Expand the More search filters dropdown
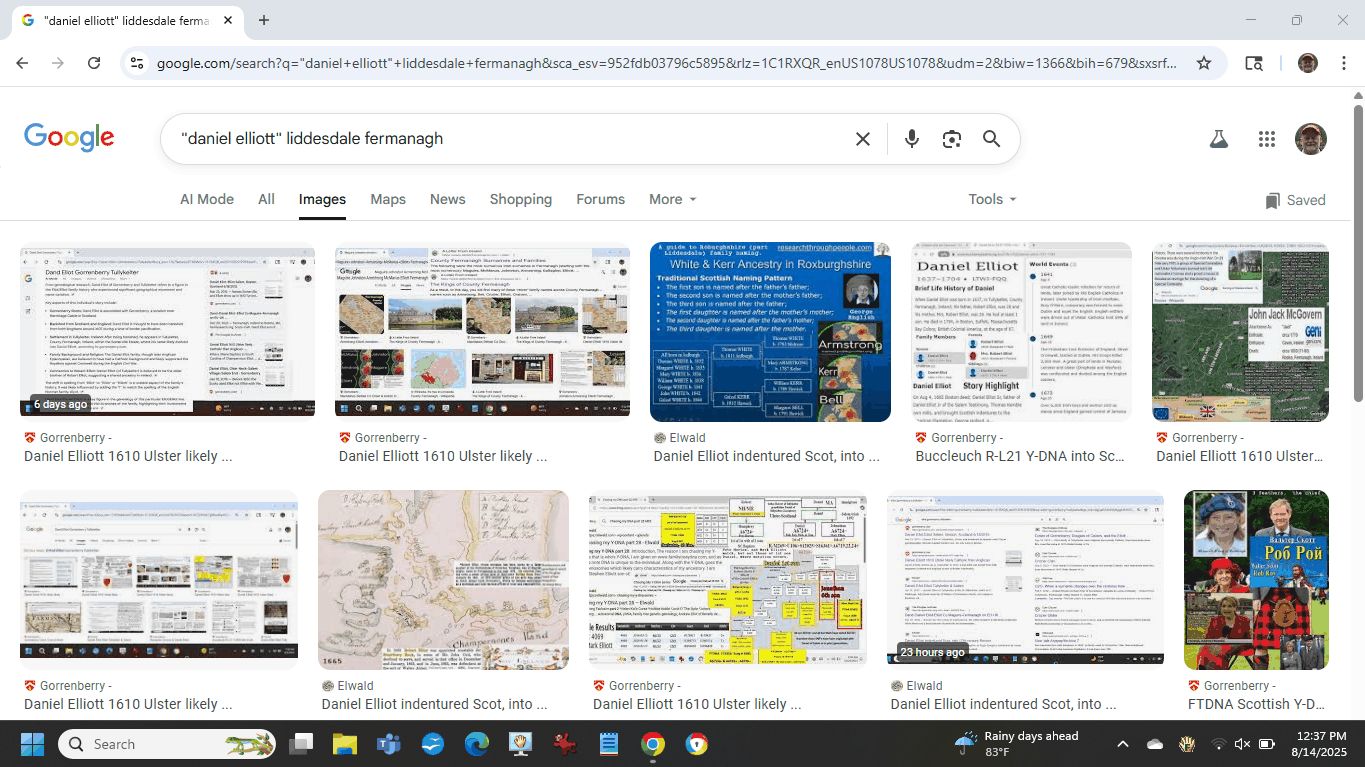The image size is (1365, 767). (672, 199)
